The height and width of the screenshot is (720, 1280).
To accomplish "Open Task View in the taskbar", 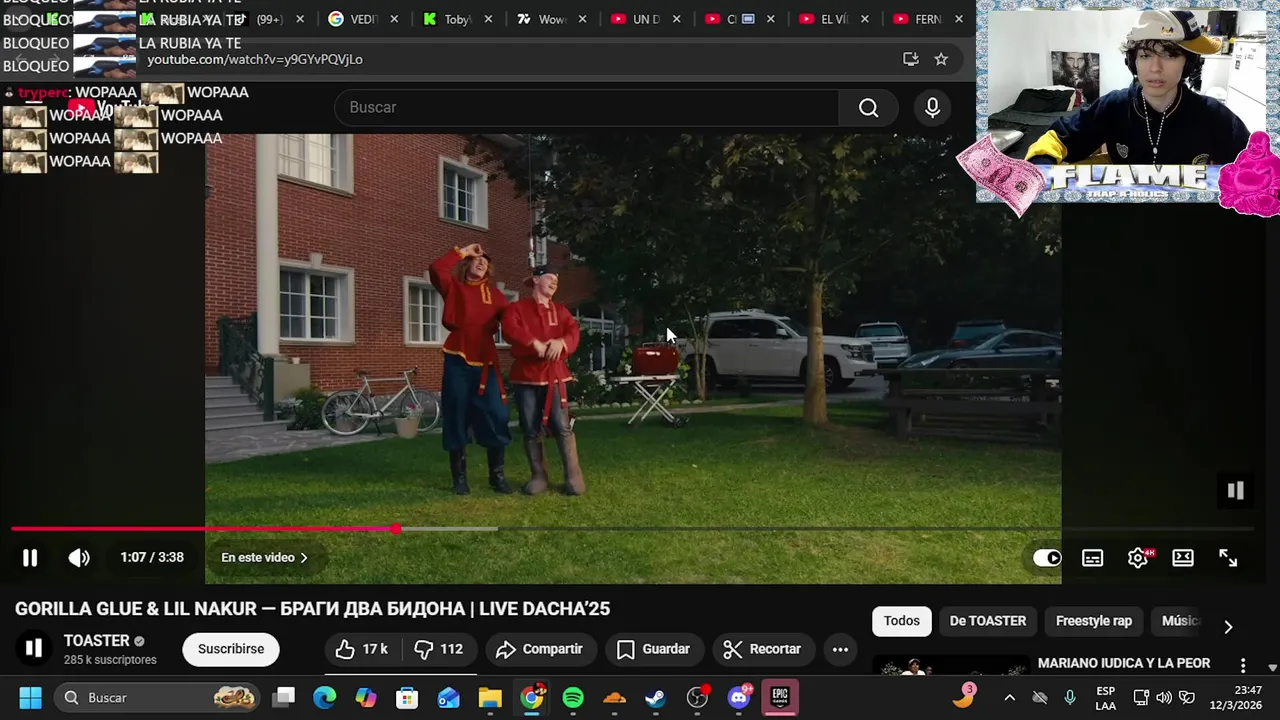I will point(285,697).
